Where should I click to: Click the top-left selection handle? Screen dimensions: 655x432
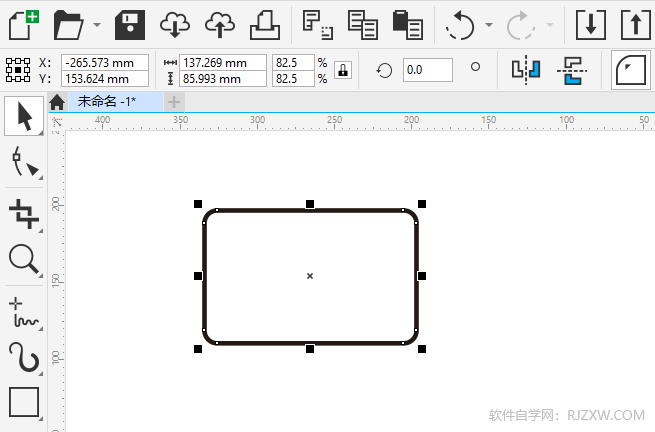(198, 204)
